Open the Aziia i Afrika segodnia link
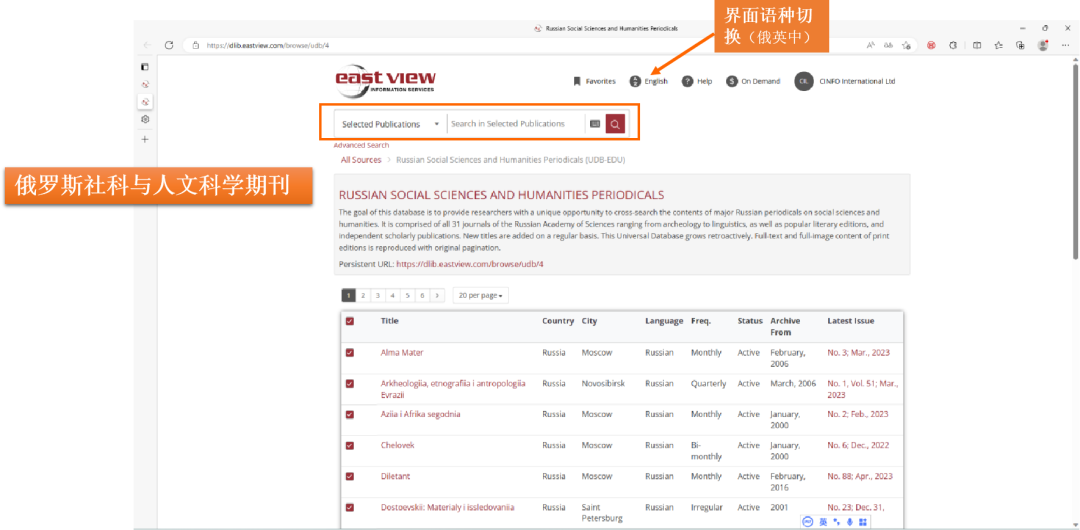 [x=421, y=415]
